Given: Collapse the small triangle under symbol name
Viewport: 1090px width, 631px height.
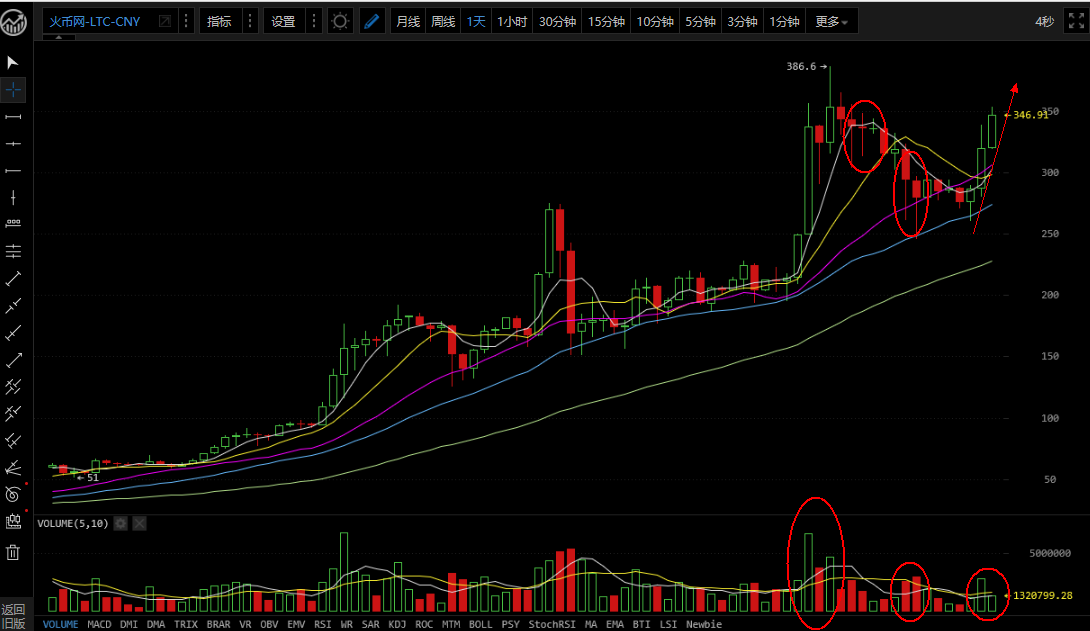Looking at the screenshot, I should pyautogui.click(x=59, y=38).
